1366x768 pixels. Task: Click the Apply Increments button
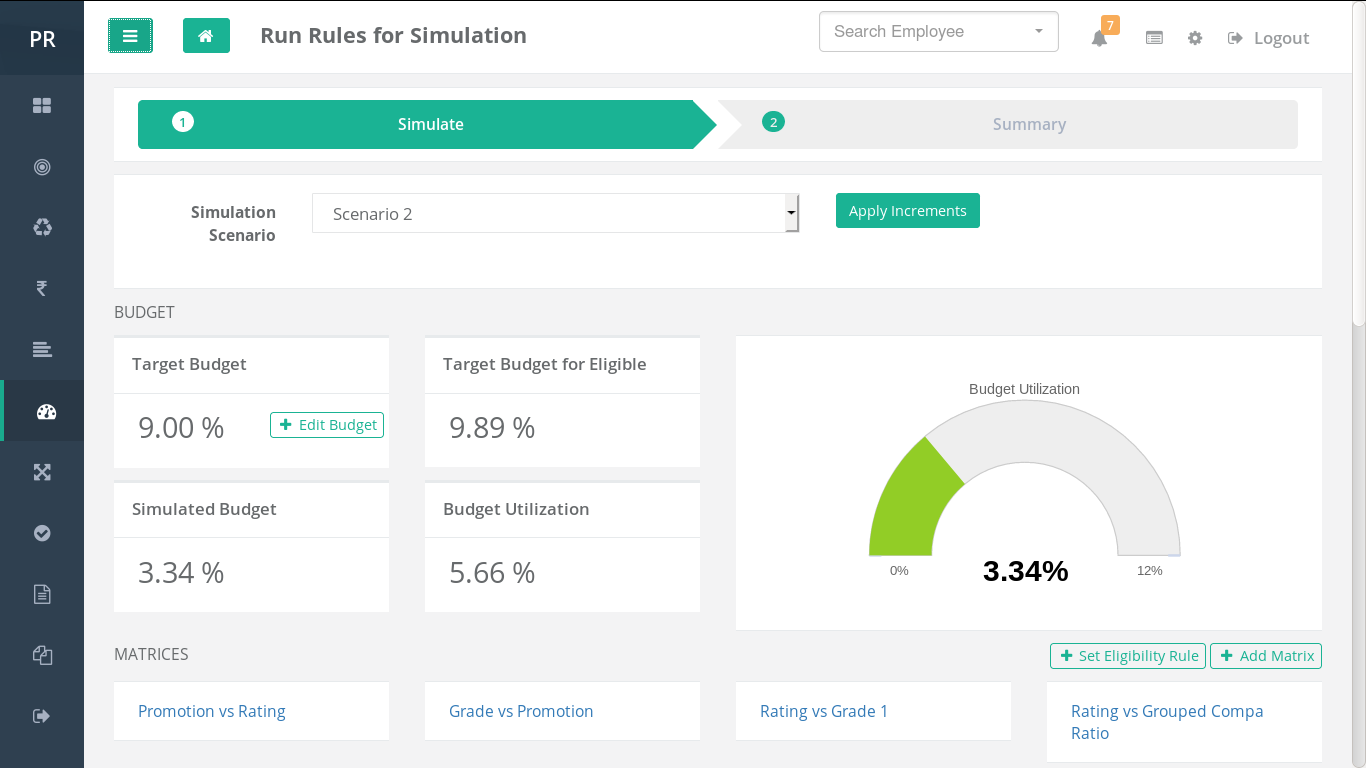tap(907, 211)
